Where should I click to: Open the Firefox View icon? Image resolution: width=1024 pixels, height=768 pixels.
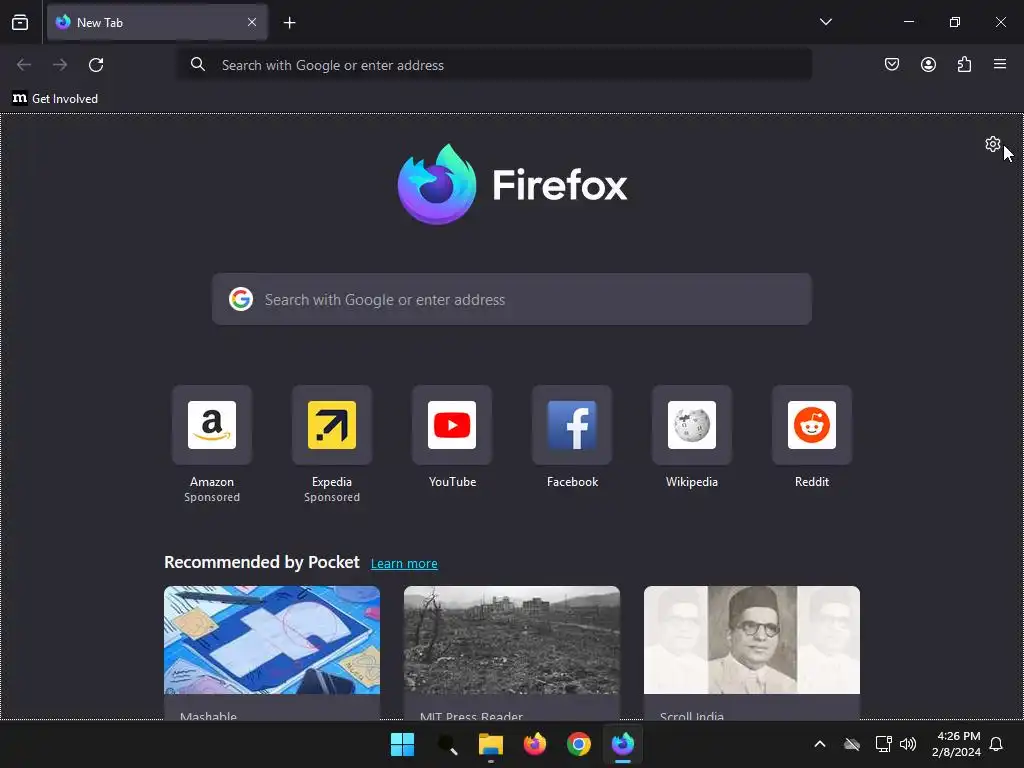(20, 22)
